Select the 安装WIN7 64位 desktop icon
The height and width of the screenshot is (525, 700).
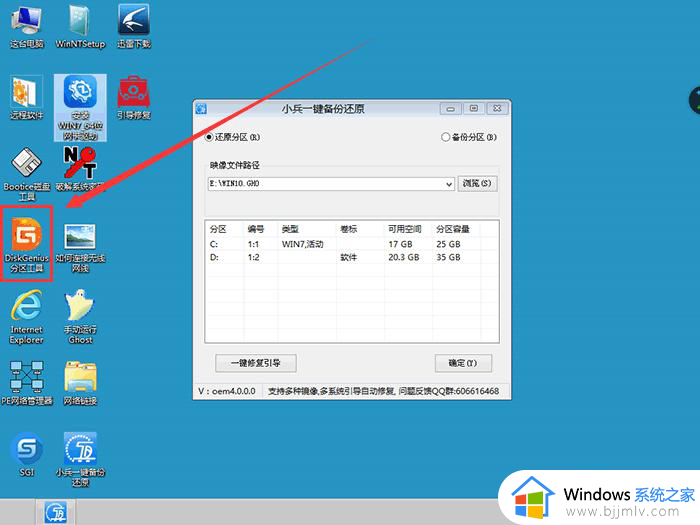(80, 108)
